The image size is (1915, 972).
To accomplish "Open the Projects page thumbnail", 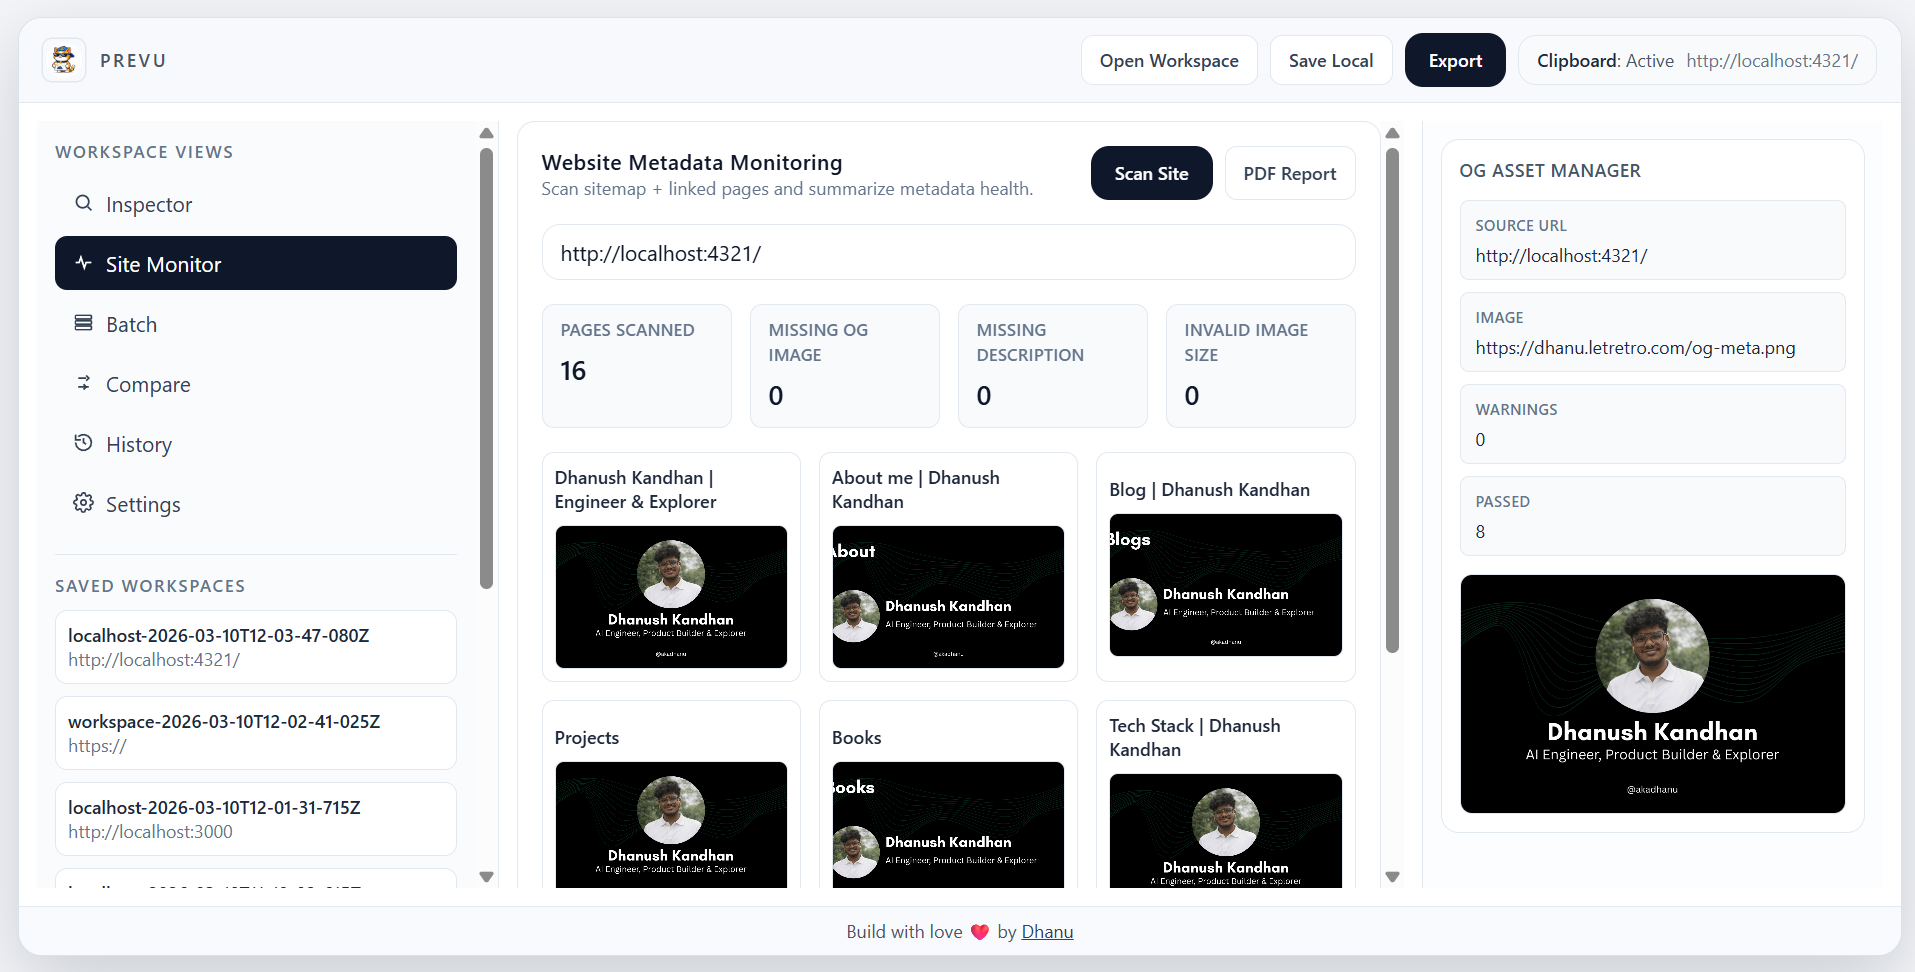I will tap(671, 825).
